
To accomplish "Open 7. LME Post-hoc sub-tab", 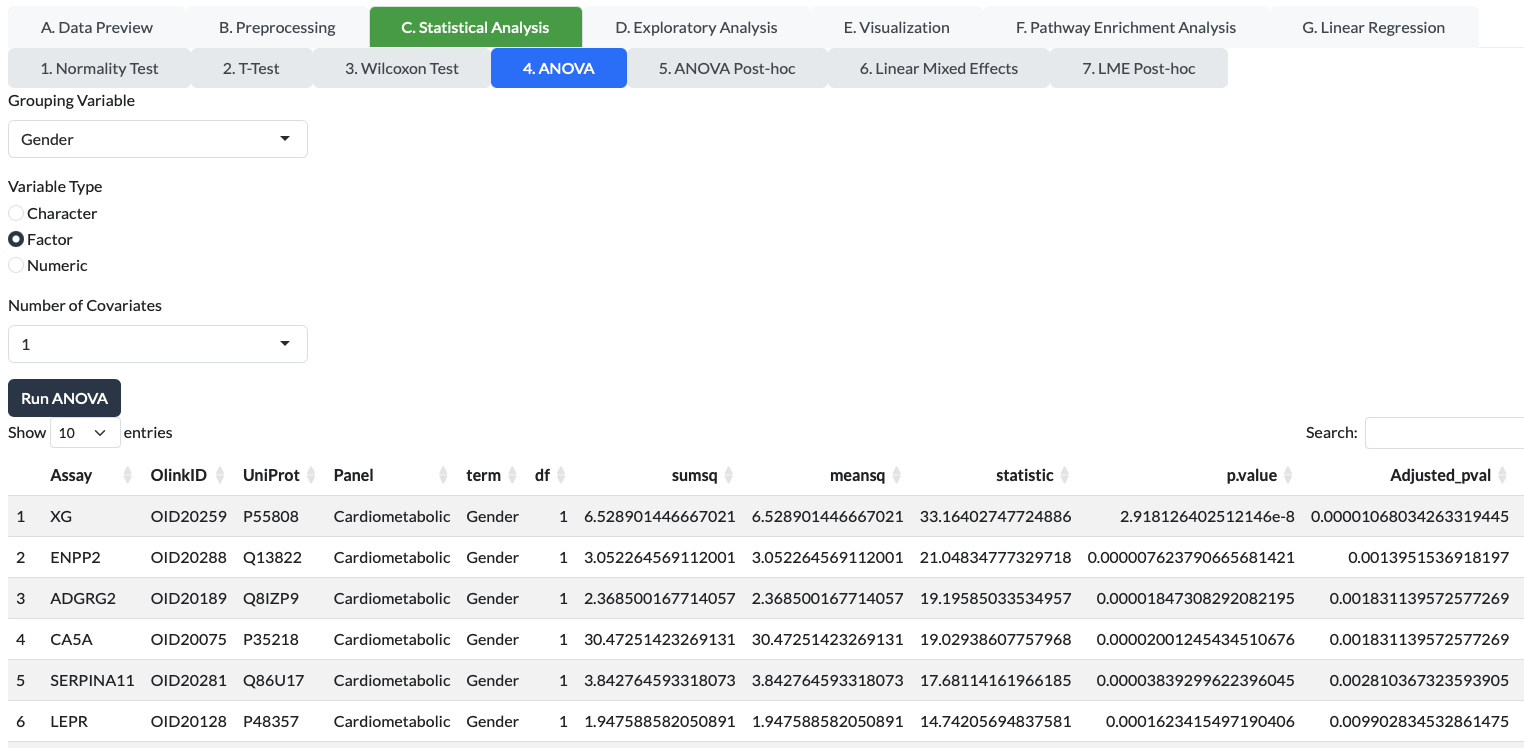I will (1139, 68).
